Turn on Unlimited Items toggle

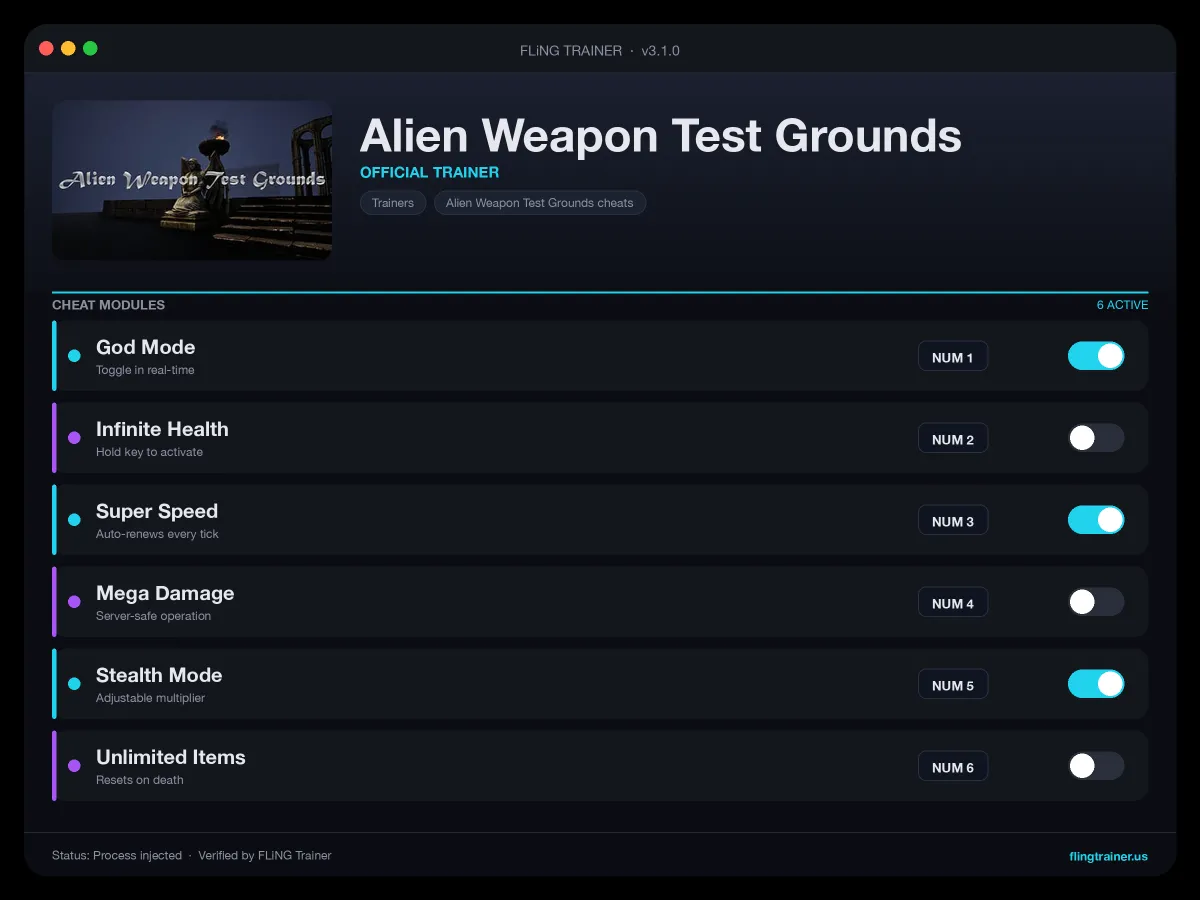[x=1096, y=766]
